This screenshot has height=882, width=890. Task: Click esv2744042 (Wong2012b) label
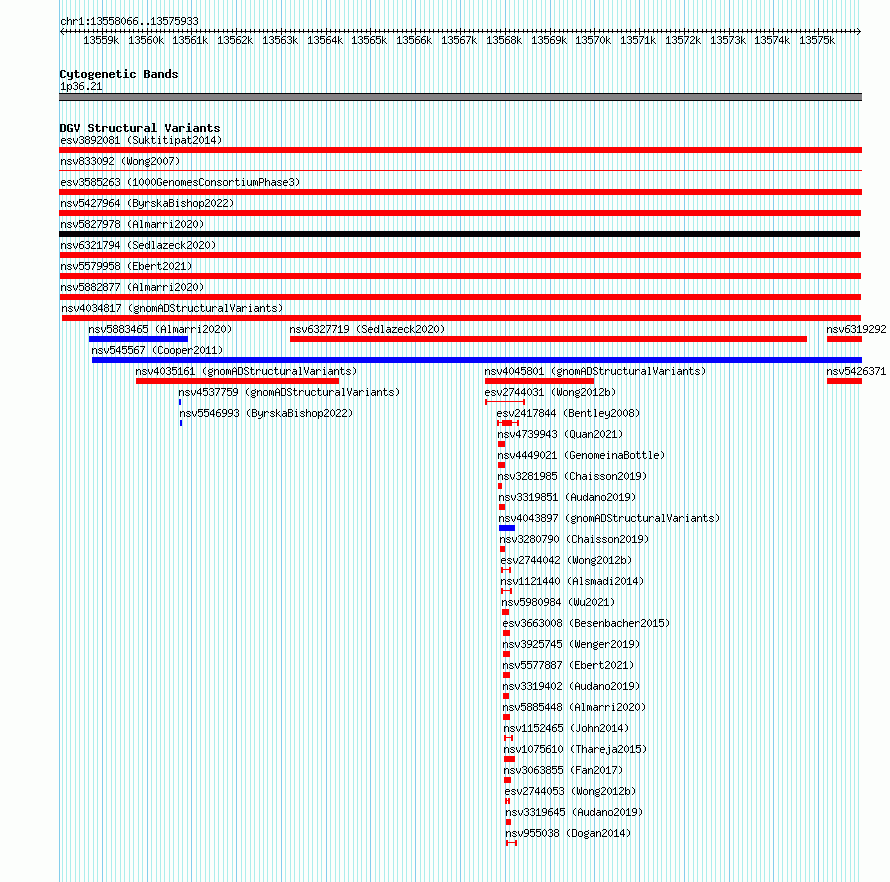[566, 560]
